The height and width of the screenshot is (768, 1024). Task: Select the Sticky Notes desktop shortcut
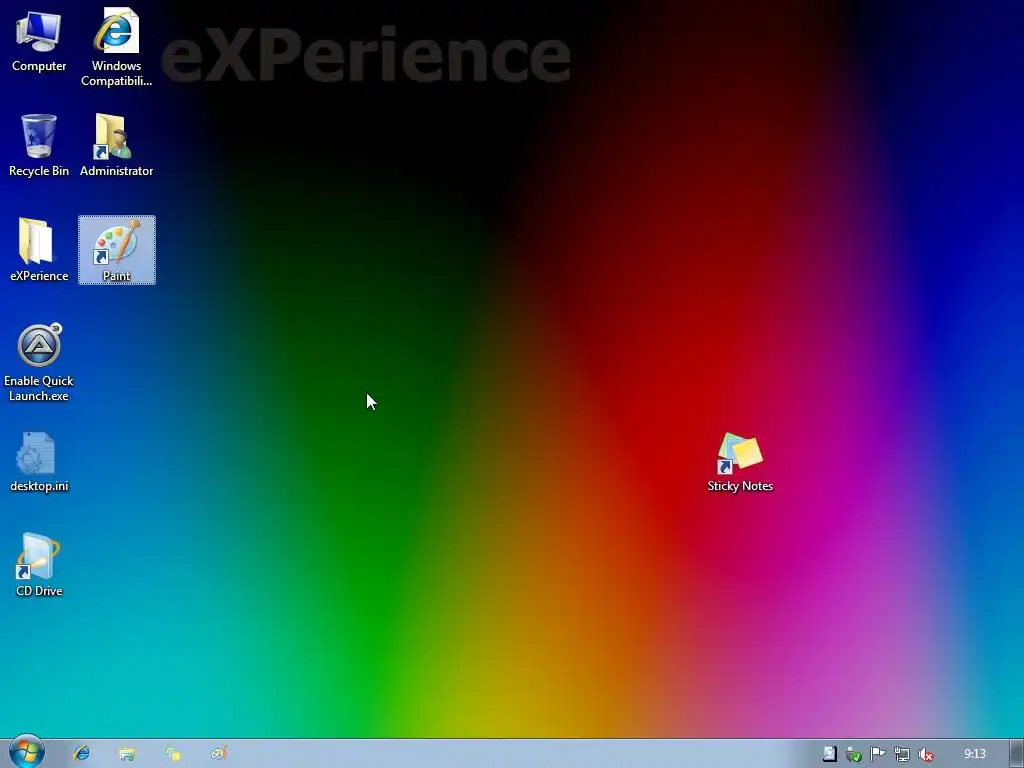(740, 462)
